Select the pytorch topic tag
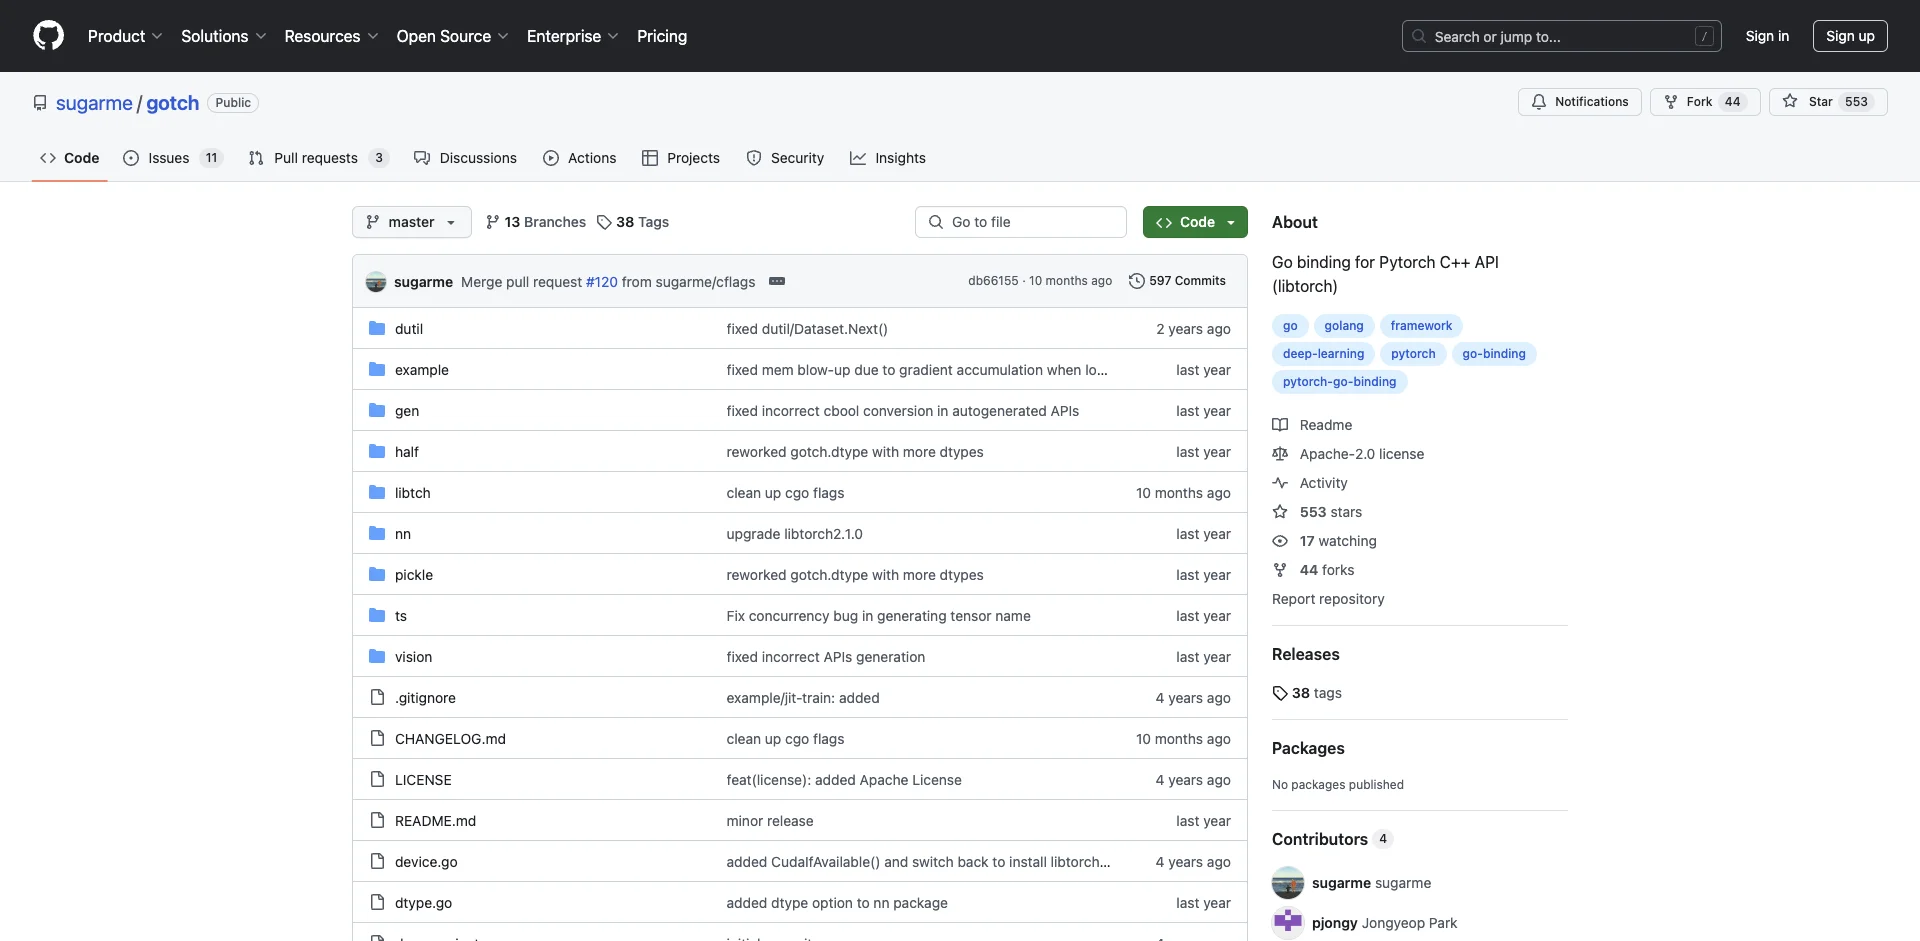 coord(1412,354)
